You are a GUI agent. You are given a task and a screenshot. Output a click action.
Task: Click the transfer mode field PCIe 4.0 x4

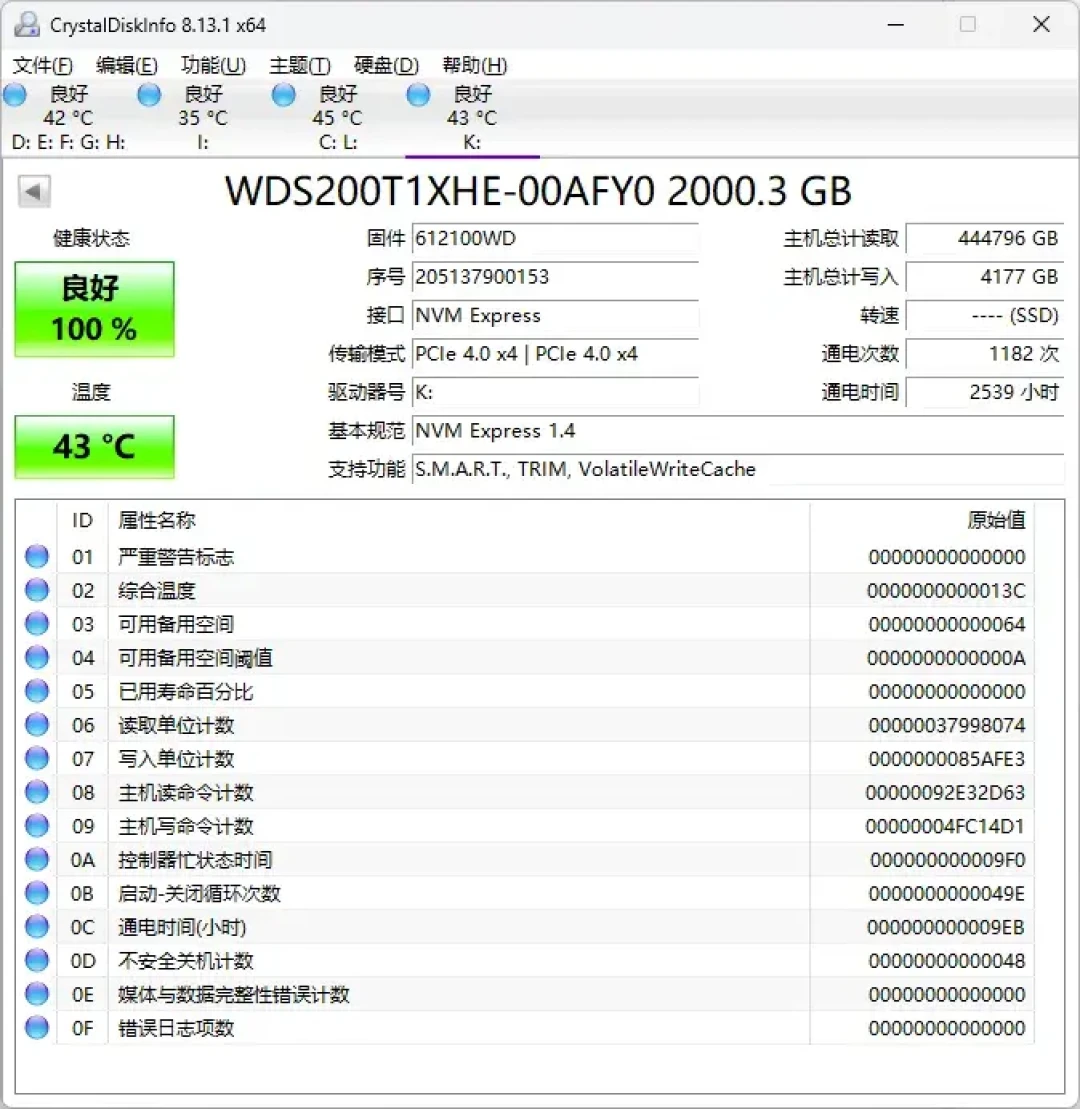coord(555,354)
